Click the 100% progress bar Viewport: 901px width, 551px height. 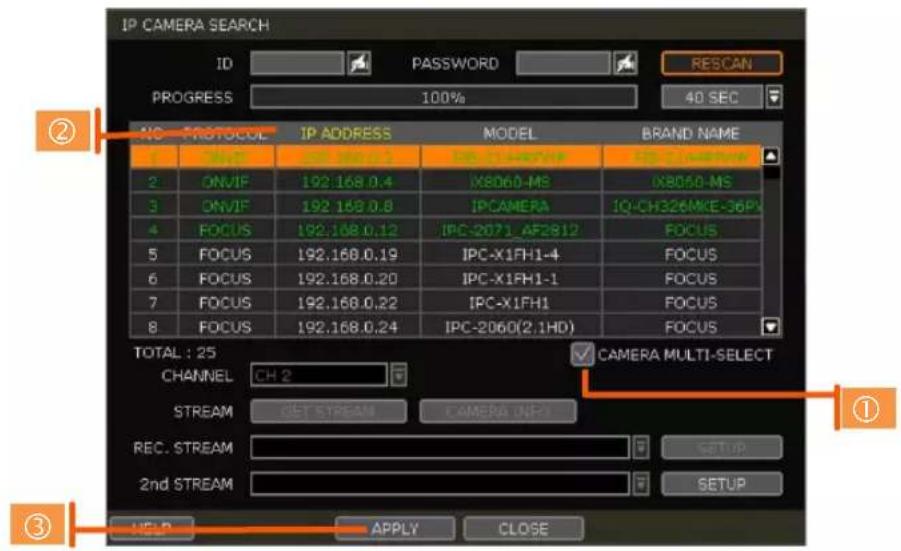pos(444,97)
